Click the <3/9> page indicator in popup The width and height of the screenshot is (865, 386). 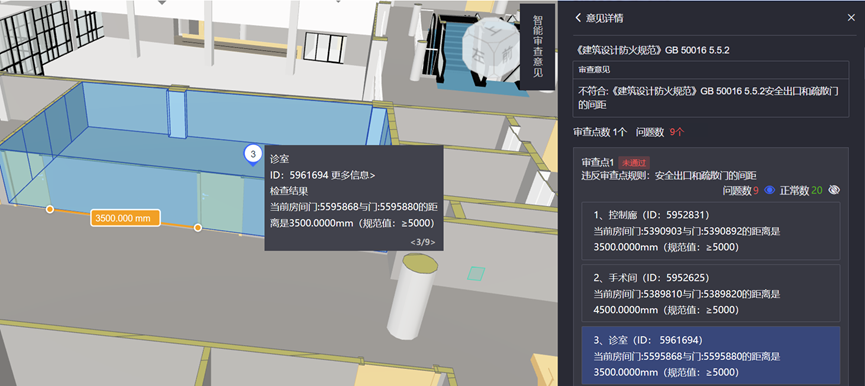423,242
